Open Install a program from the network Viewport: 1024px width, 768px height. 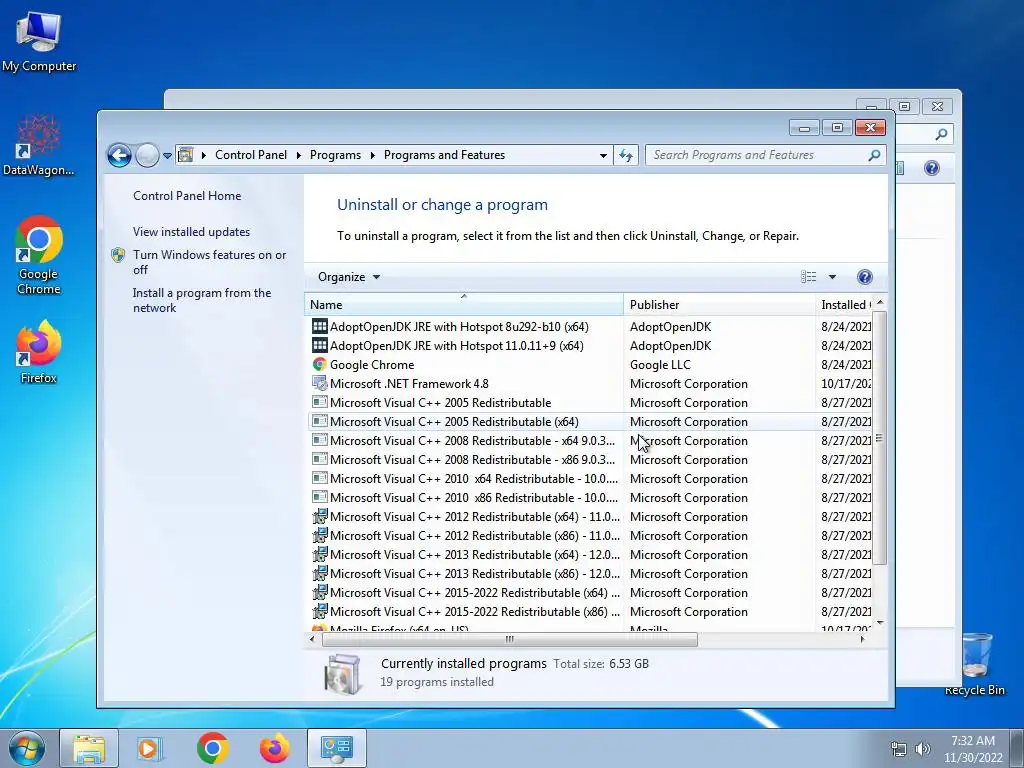pyautogui.click(x=201, y=300)
